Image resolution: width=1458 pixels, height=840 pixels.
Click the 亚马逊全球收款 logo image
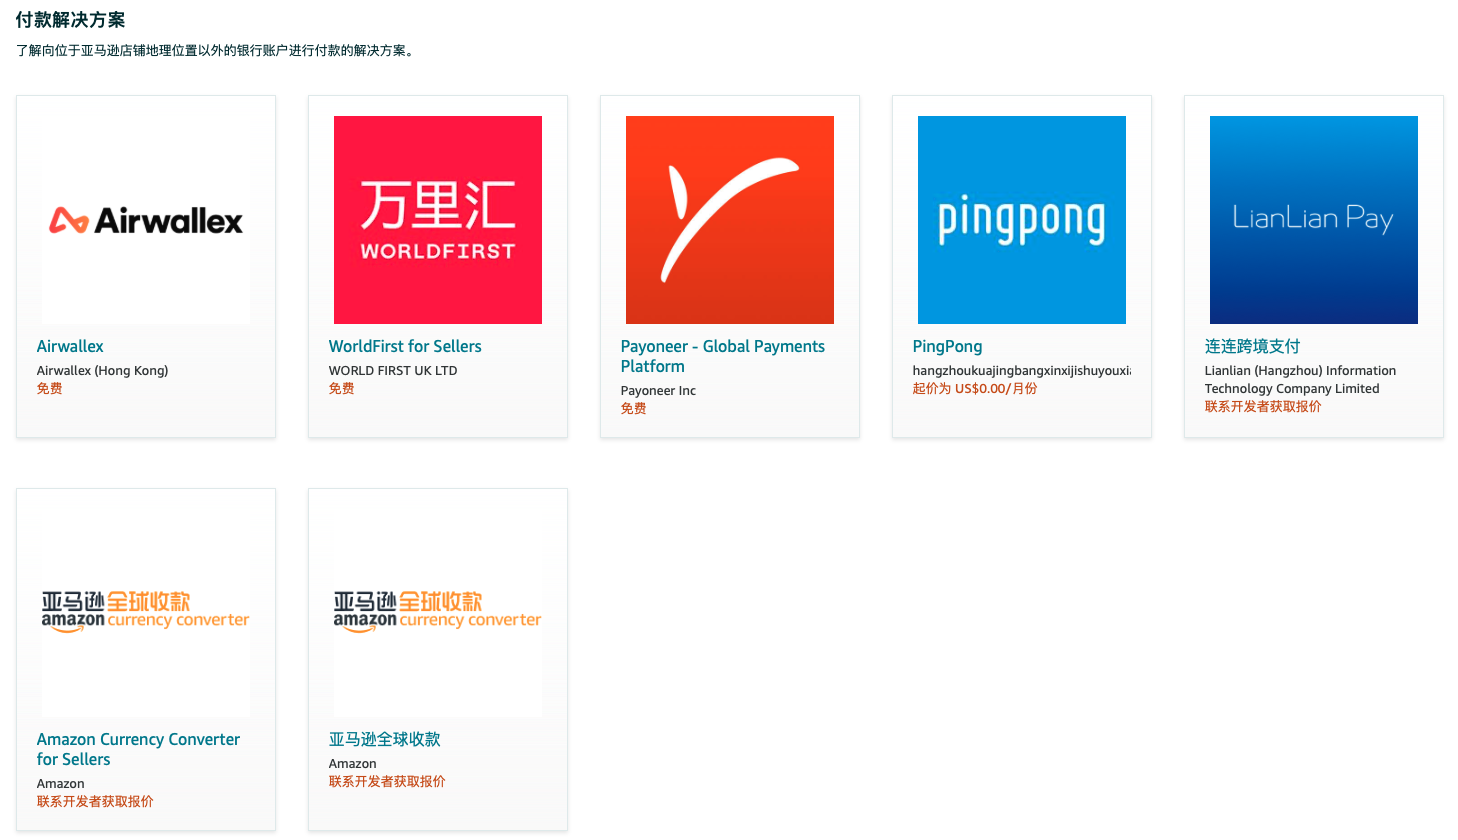pyautogui.click(x=437, y=604)
